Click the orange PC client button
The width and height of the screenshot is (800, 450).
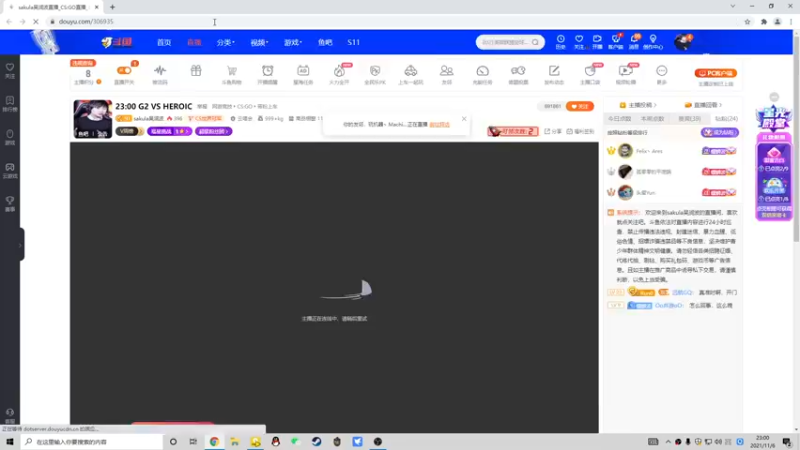715,73
